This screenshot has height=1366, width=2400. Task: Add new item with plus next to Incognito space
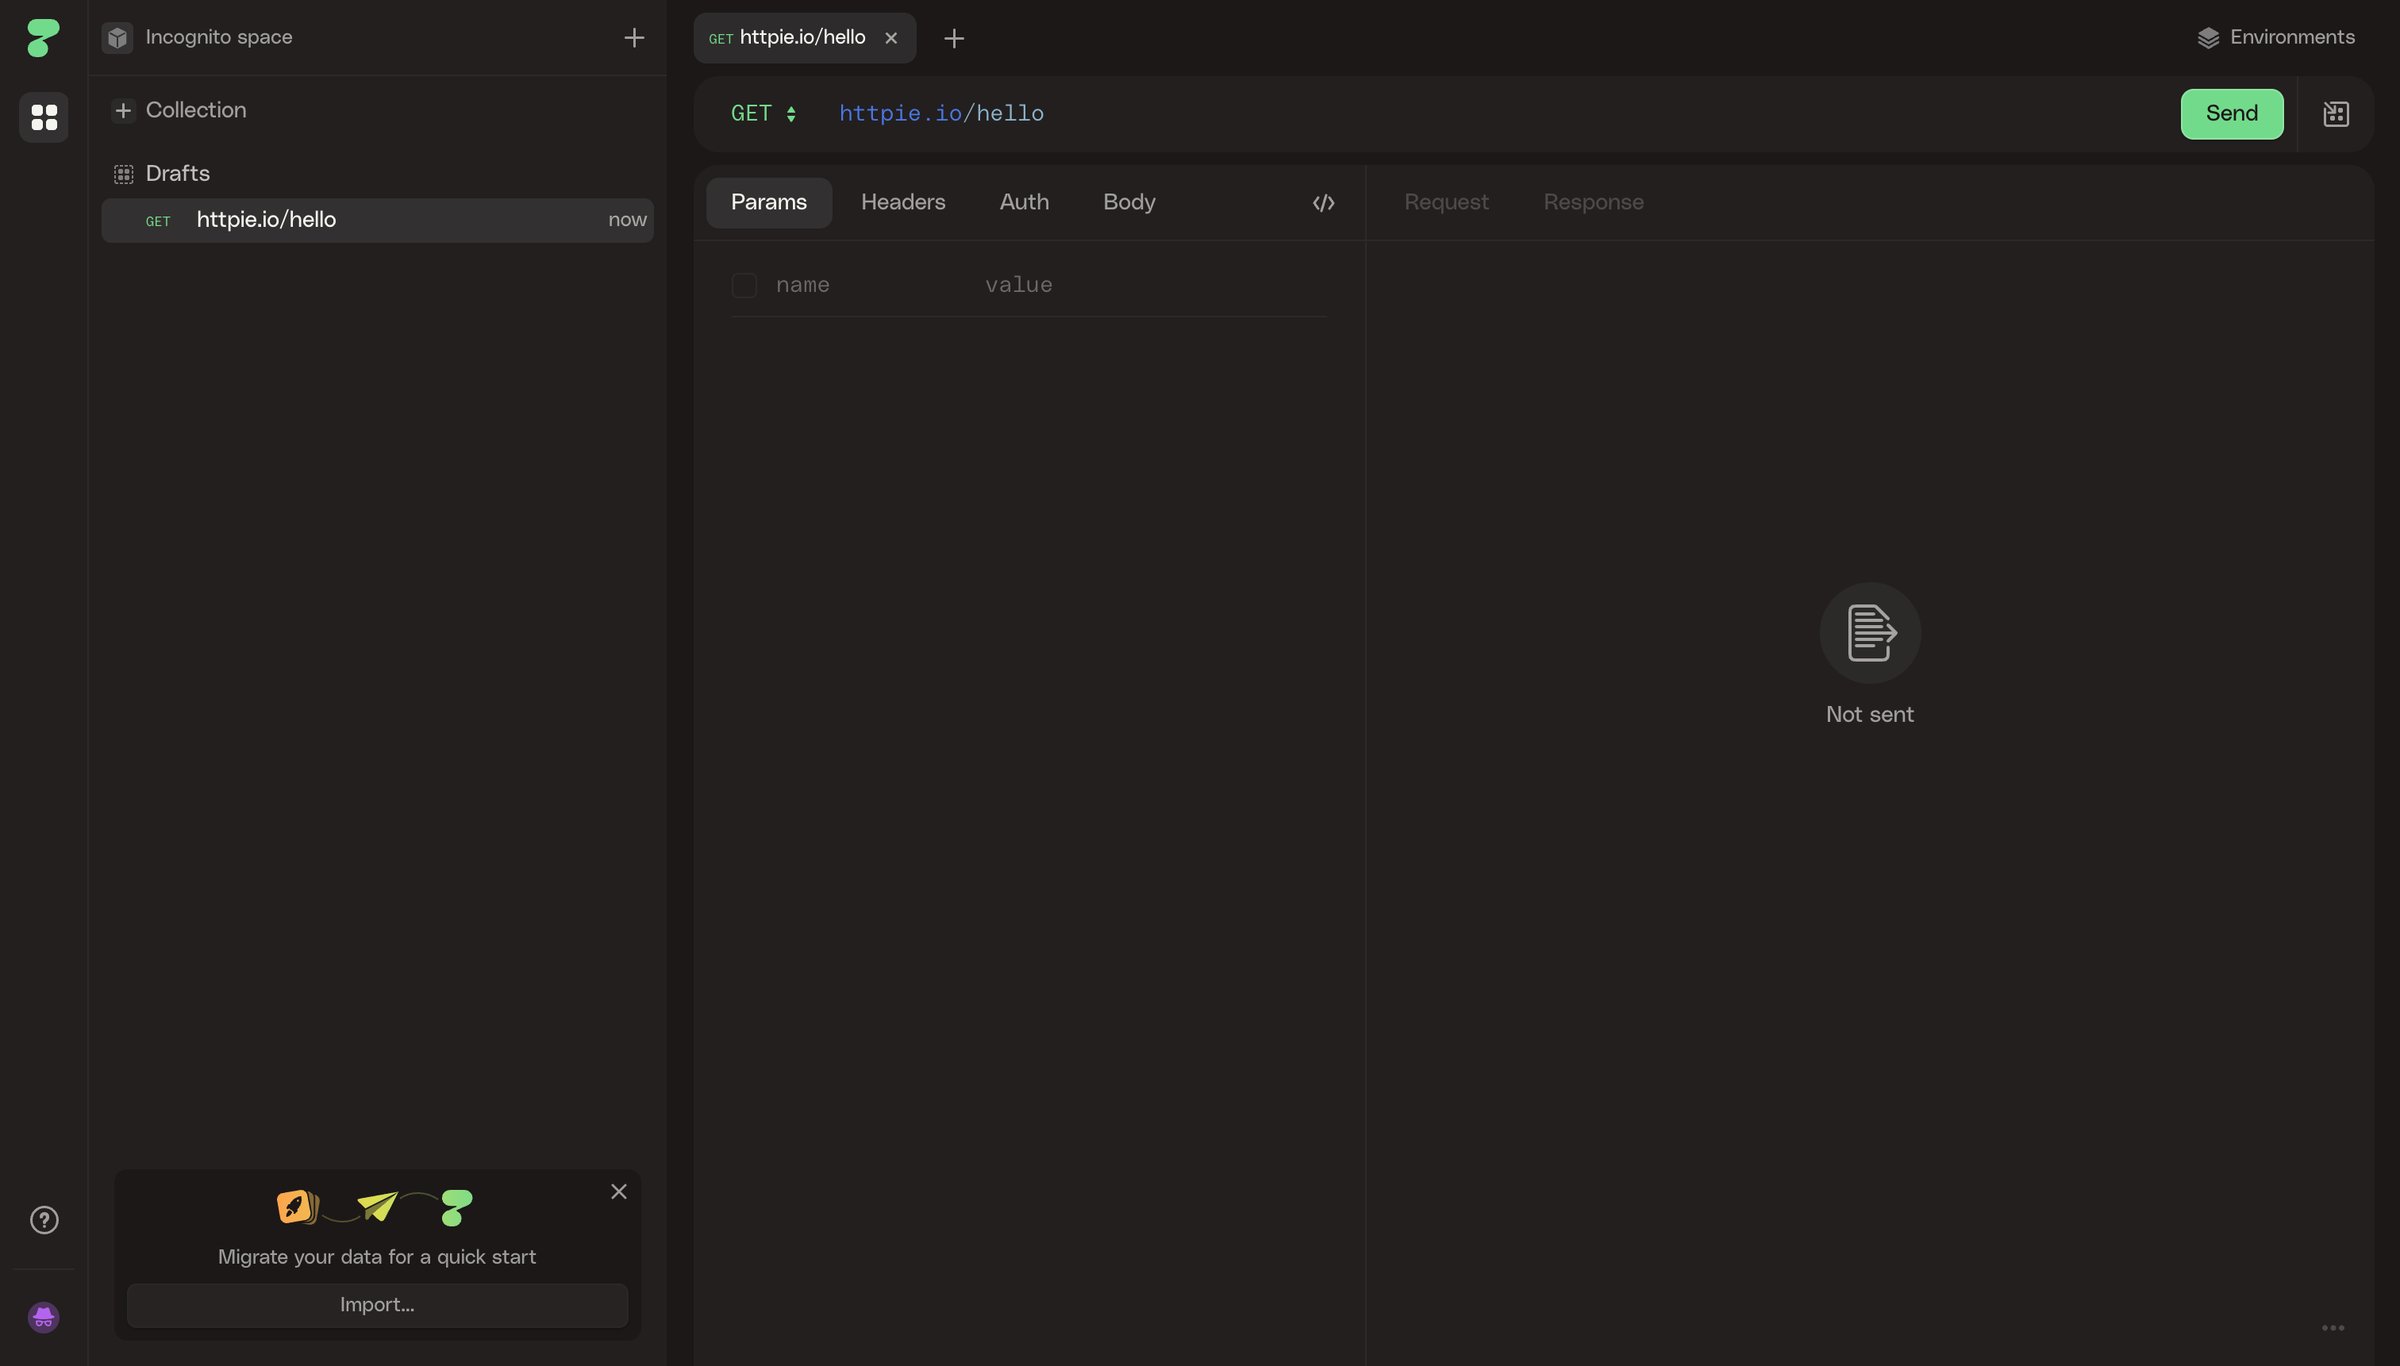[x=634, y=38]
